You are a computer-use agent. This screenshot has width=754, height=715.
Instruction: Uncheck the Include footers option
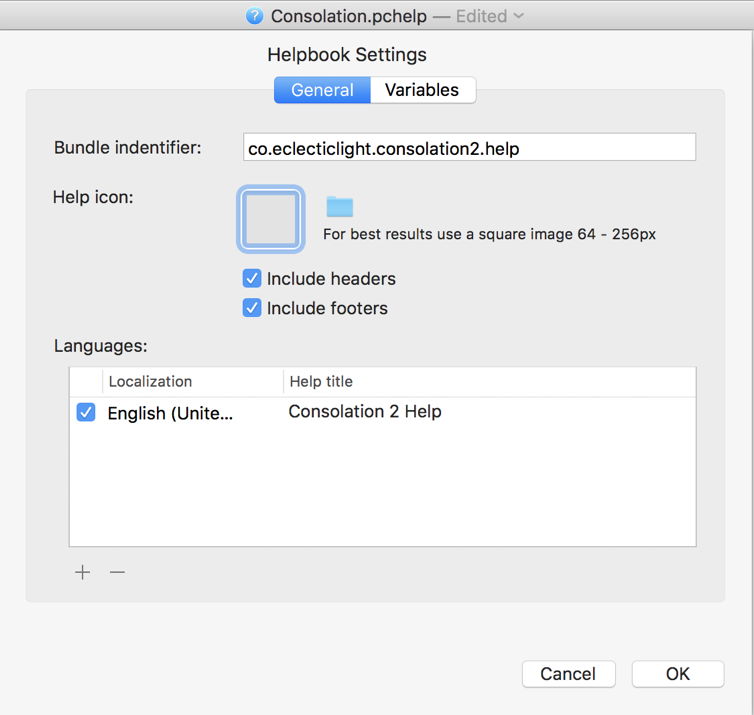coord(252,308)
